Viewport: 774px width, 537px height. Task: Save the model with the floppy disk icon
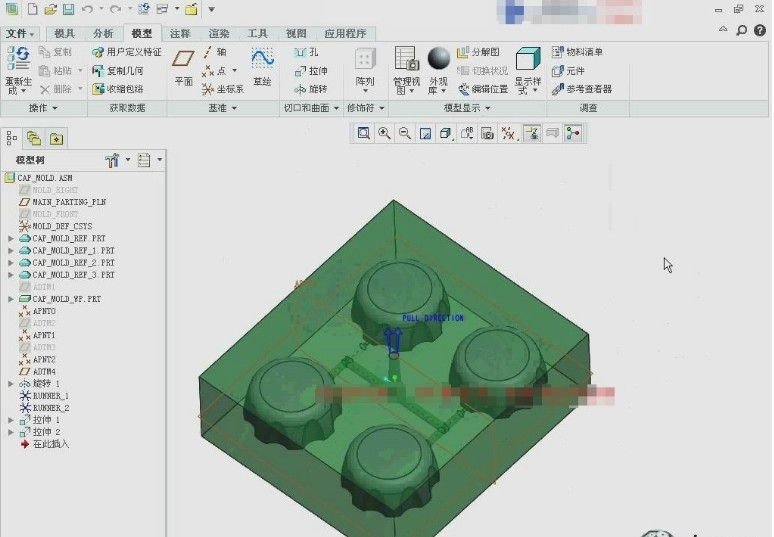(x=69, y=9)
